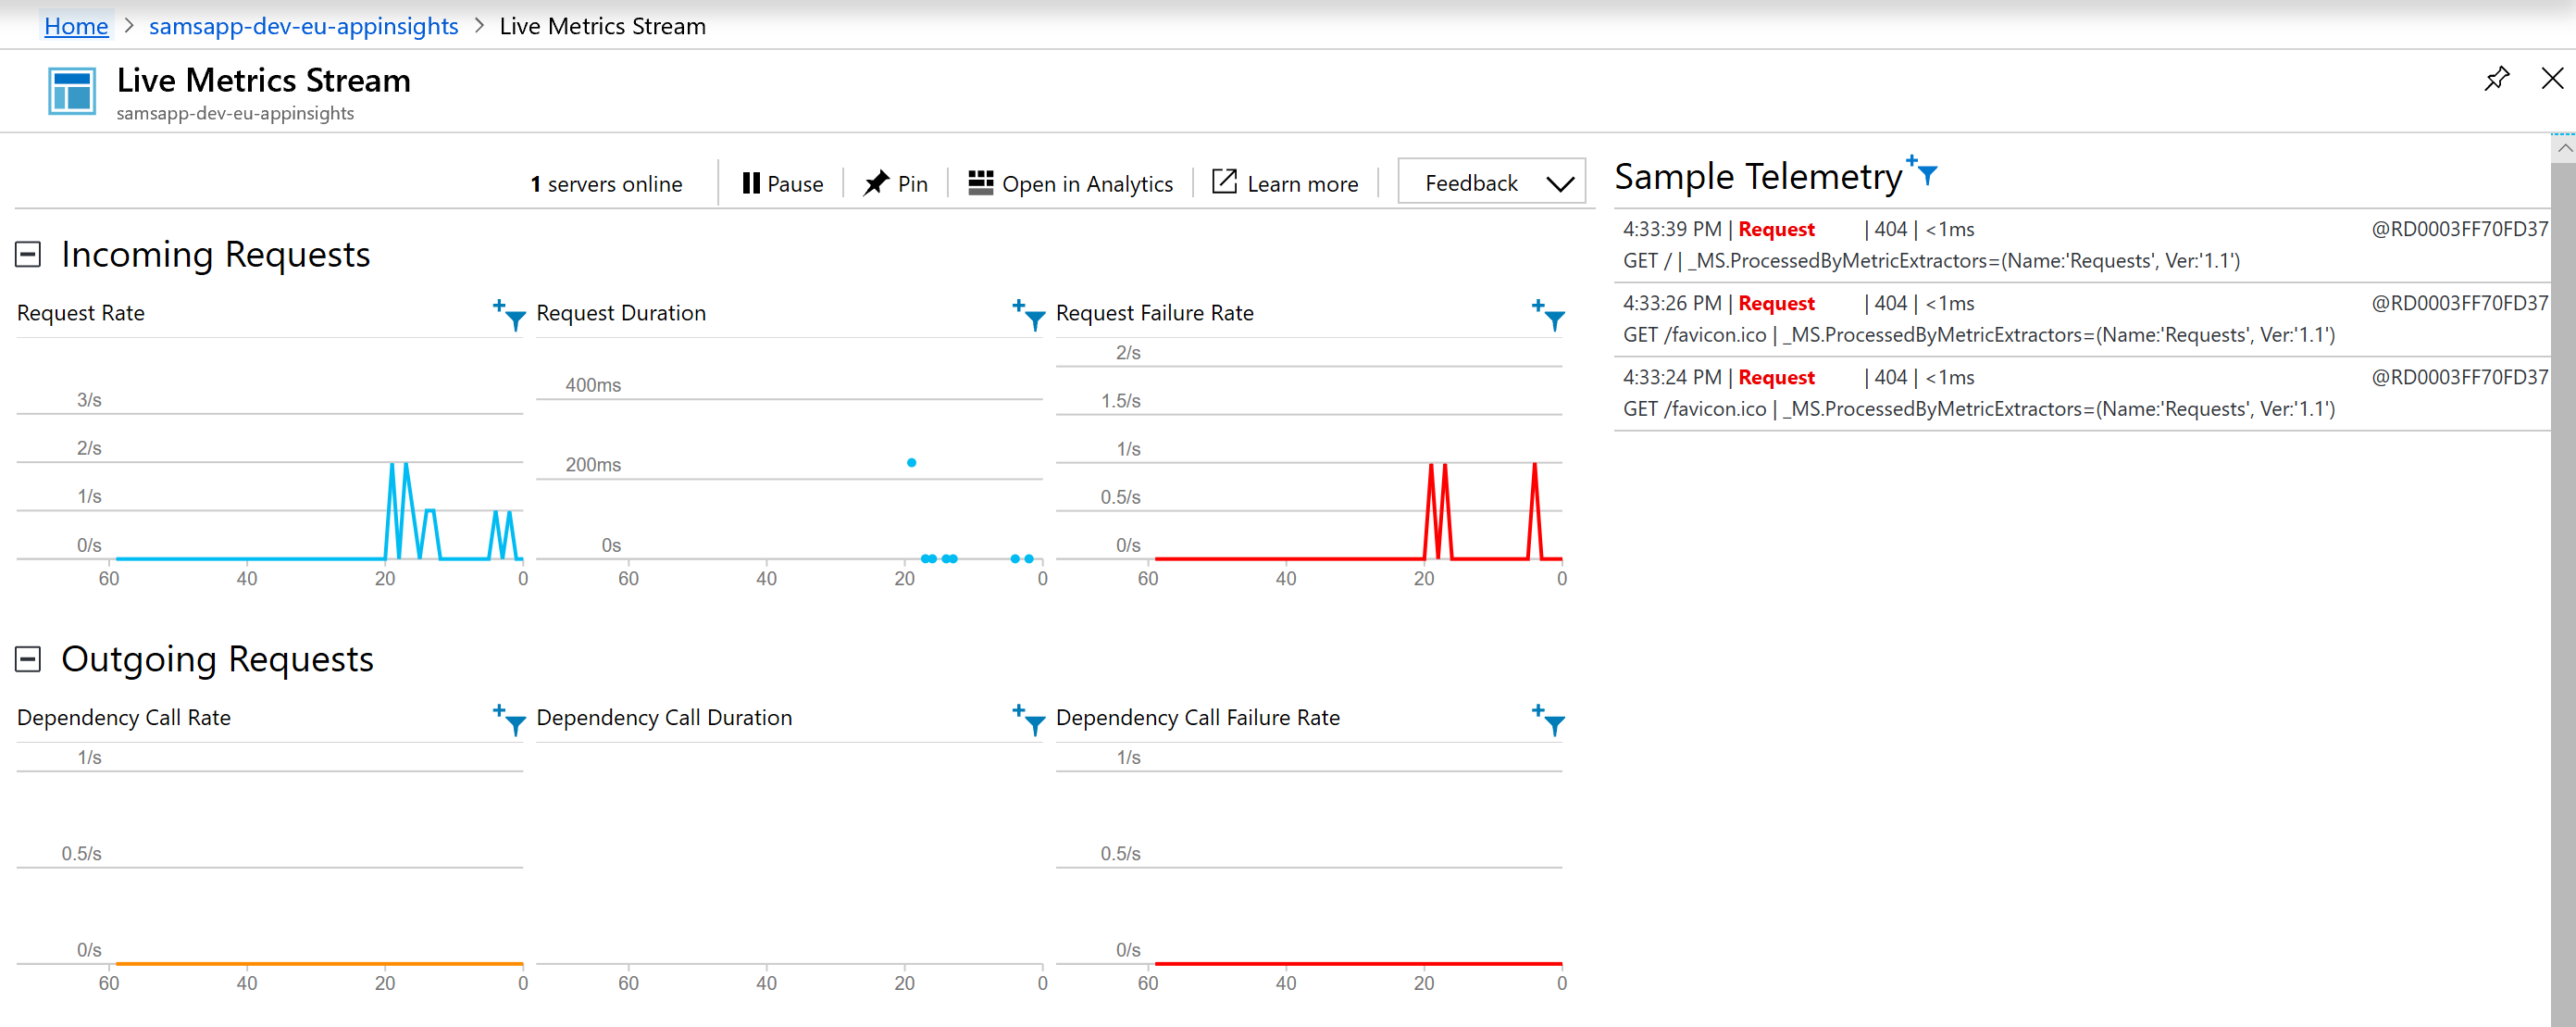Click the Pin toolbar button
2576x1027 pixels.
pos(896,184)
